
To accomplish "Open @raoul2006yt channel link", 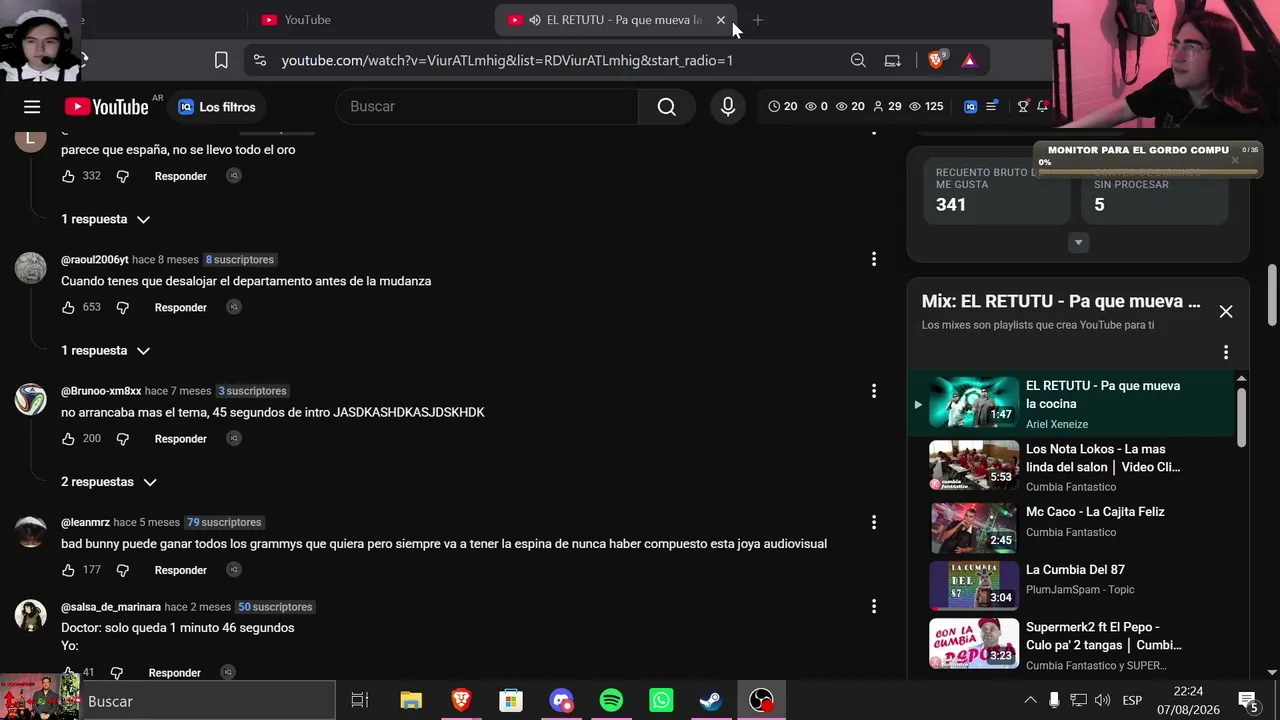I will [95, 260].
